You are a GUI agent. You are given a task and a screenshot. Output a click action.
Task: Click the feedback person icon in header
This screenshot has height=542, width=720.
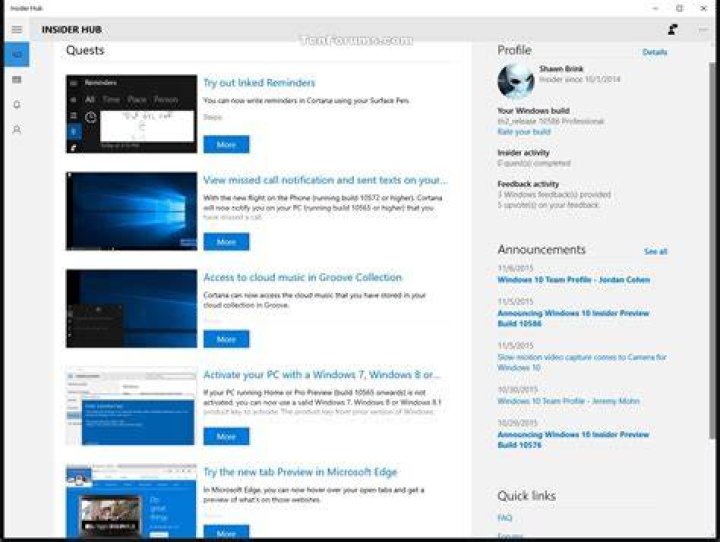pos(672,30)
